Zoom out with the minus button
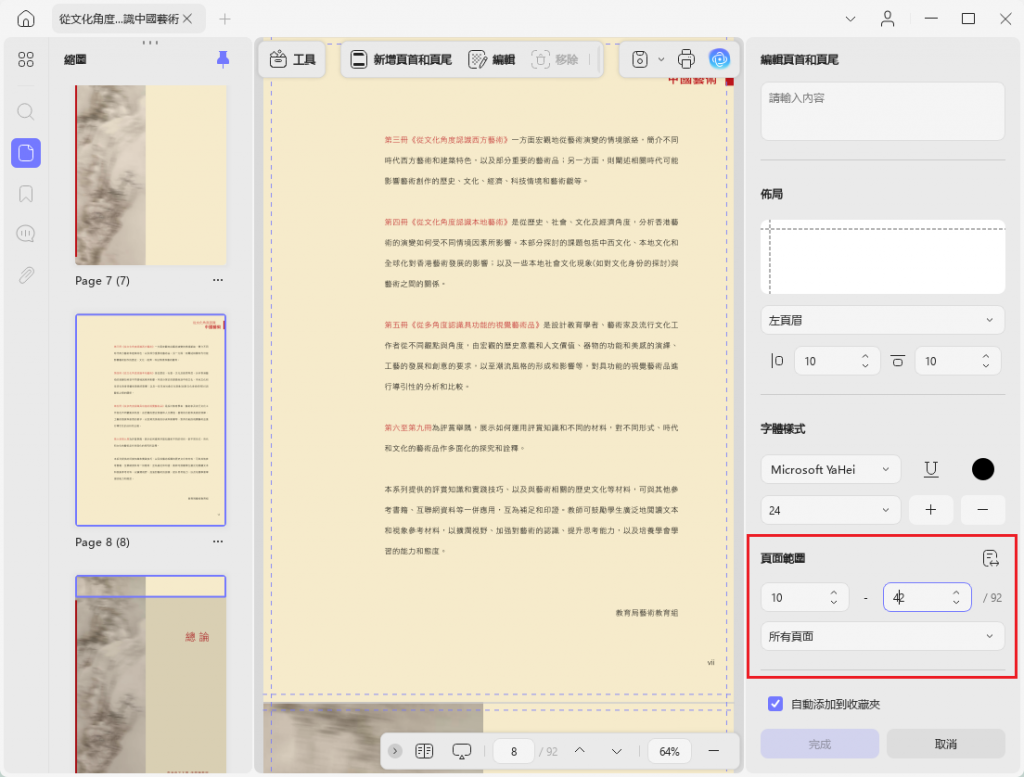The height and width of the screenshot is (777, 1024). (714, 752)
